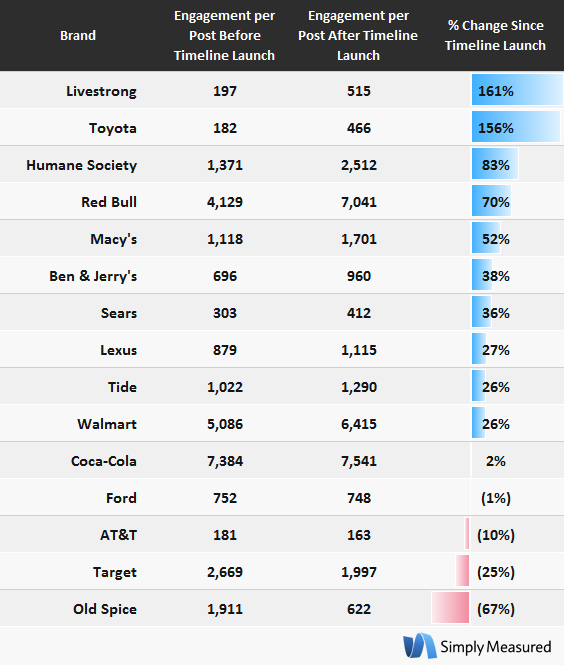Click the Target red negative bar
564x665 pixels.
pos(463,571)
